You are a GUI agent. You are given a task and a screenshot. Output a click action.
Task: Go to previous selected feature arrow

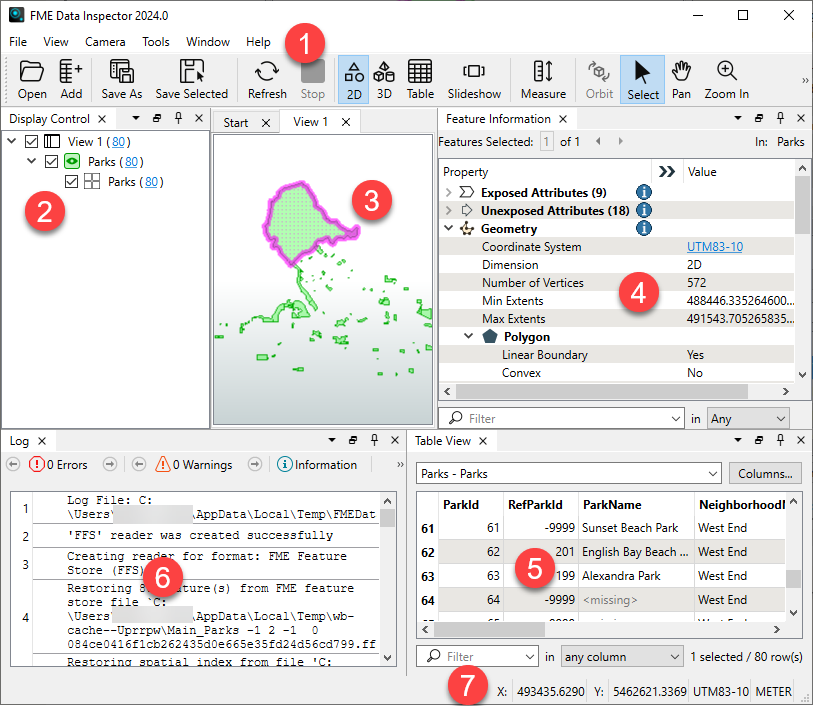(598, 141)
